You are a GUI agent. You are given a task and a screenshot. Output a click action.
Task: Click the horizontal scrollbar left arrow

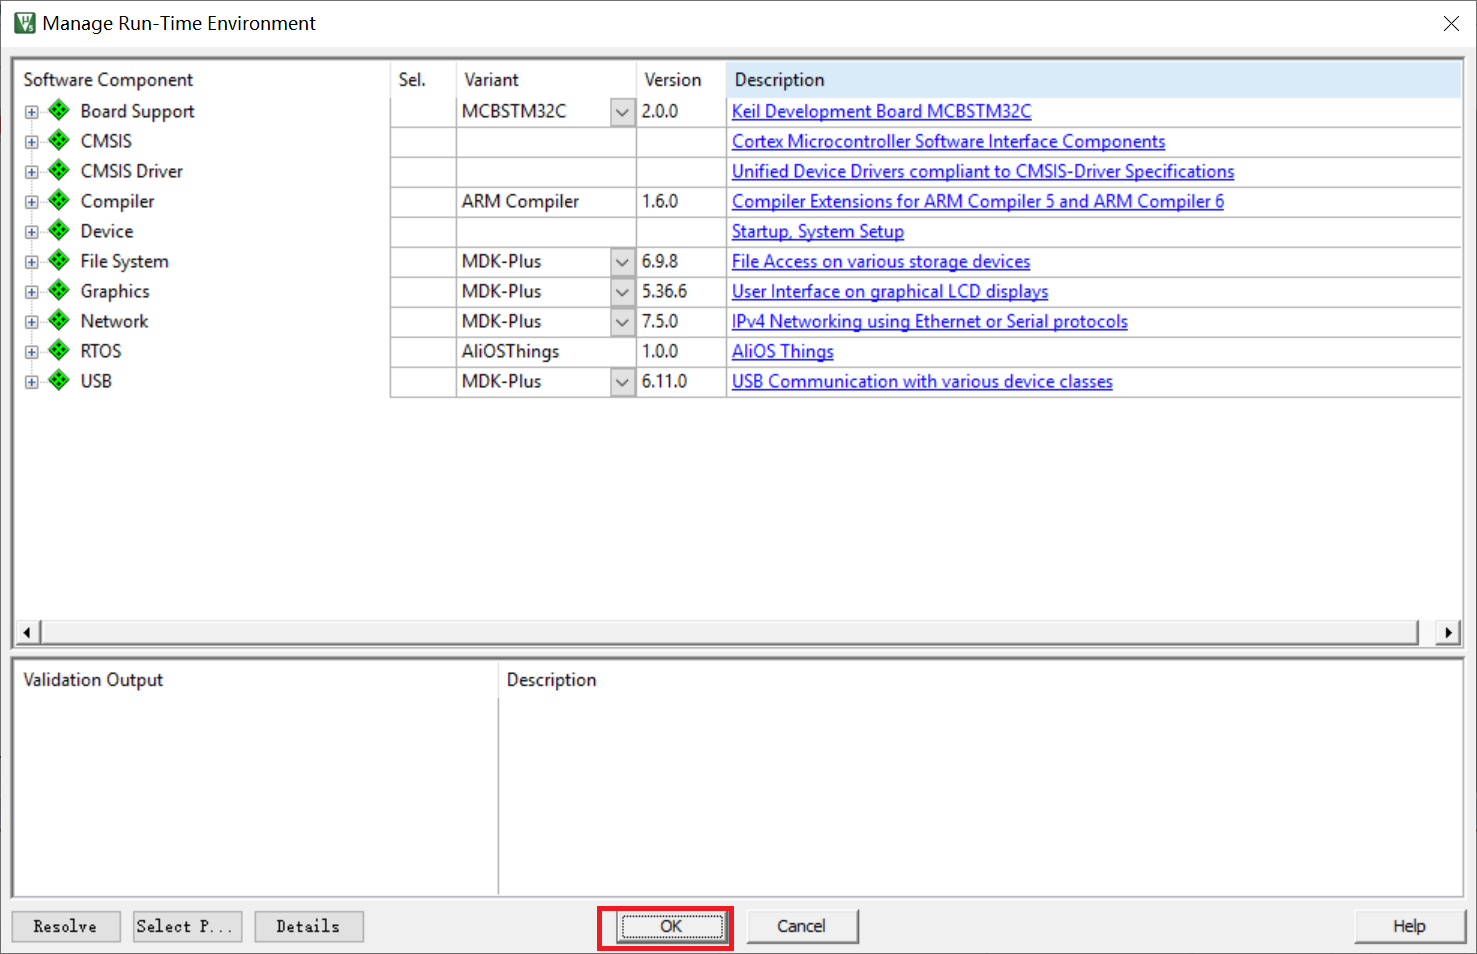click(28, 632)
